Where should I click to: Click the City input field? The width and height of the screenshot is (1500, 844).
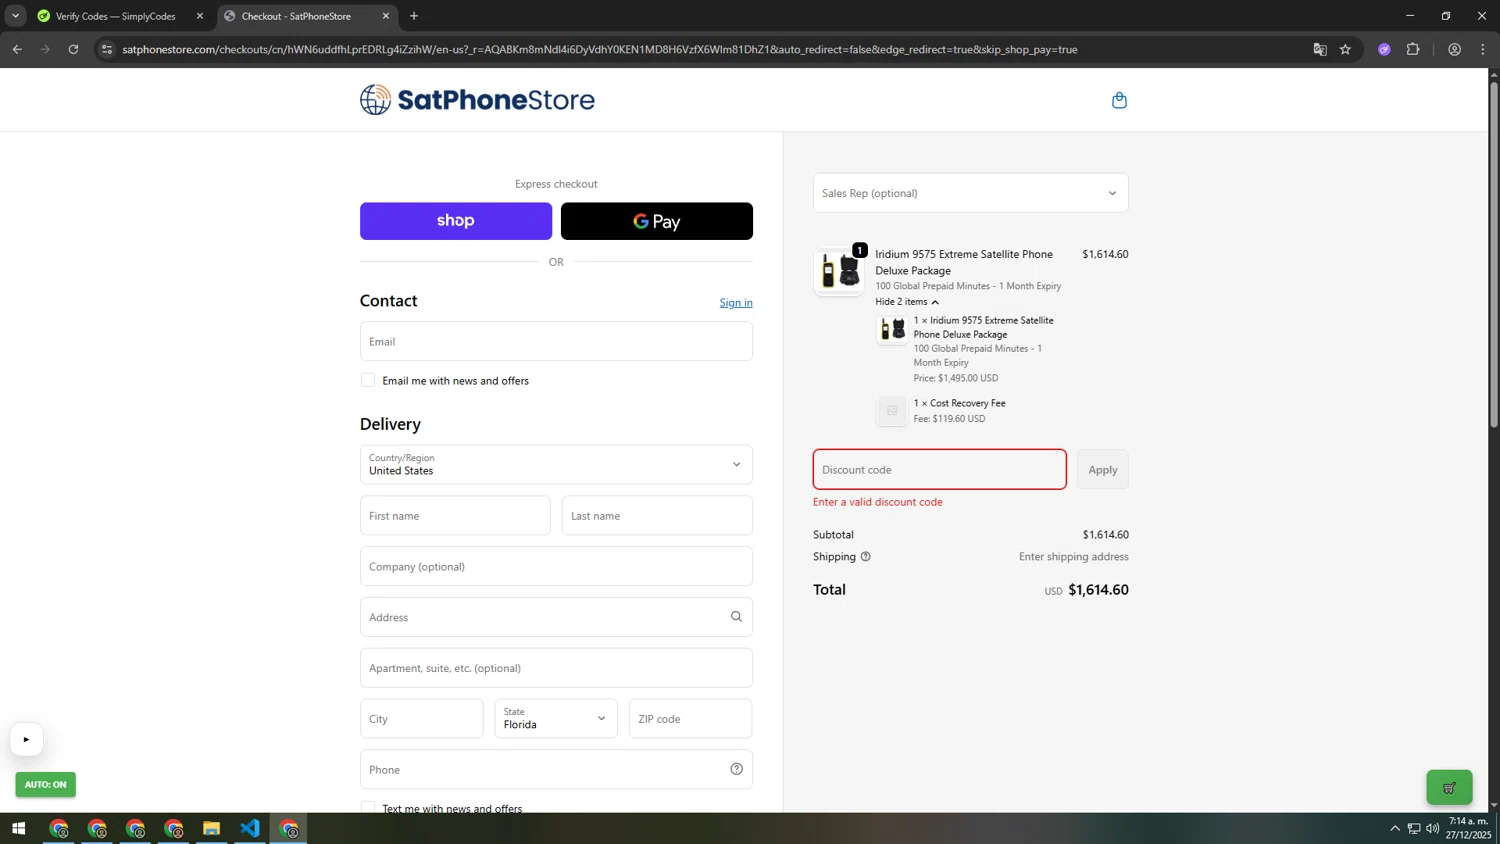point(421,719)
